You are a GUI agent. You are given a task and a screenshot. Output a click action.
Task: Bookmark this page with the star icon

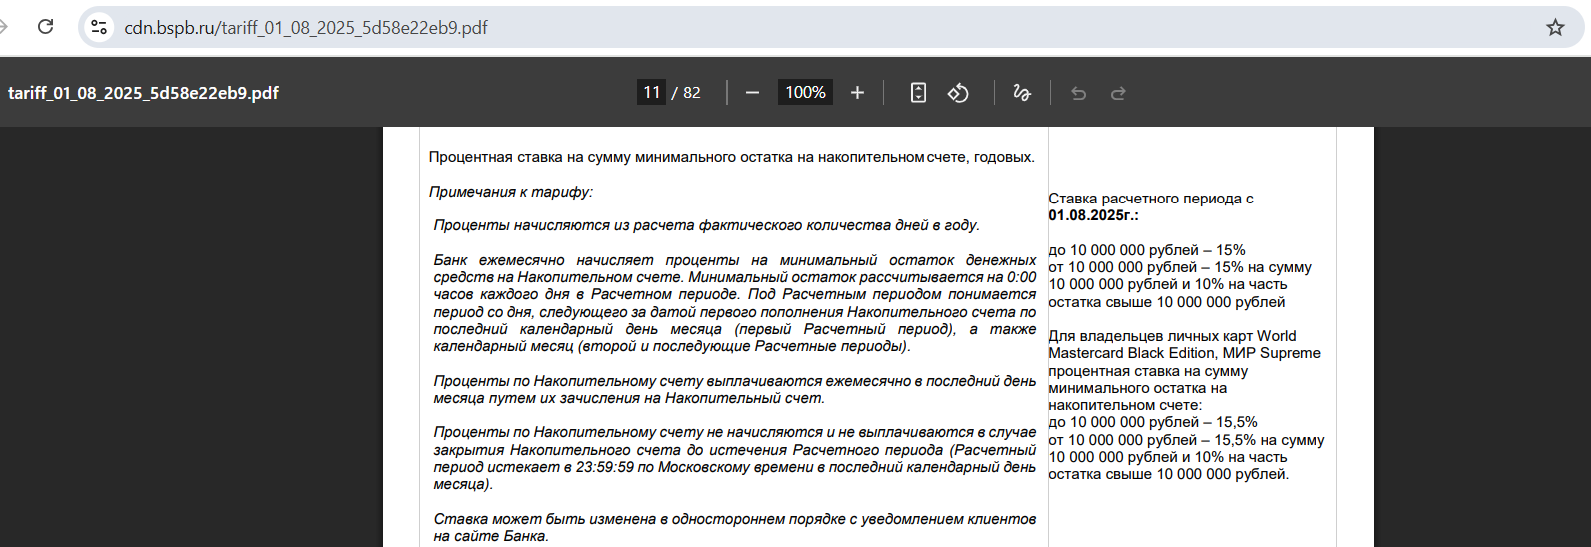click(x=1555, y=27)
